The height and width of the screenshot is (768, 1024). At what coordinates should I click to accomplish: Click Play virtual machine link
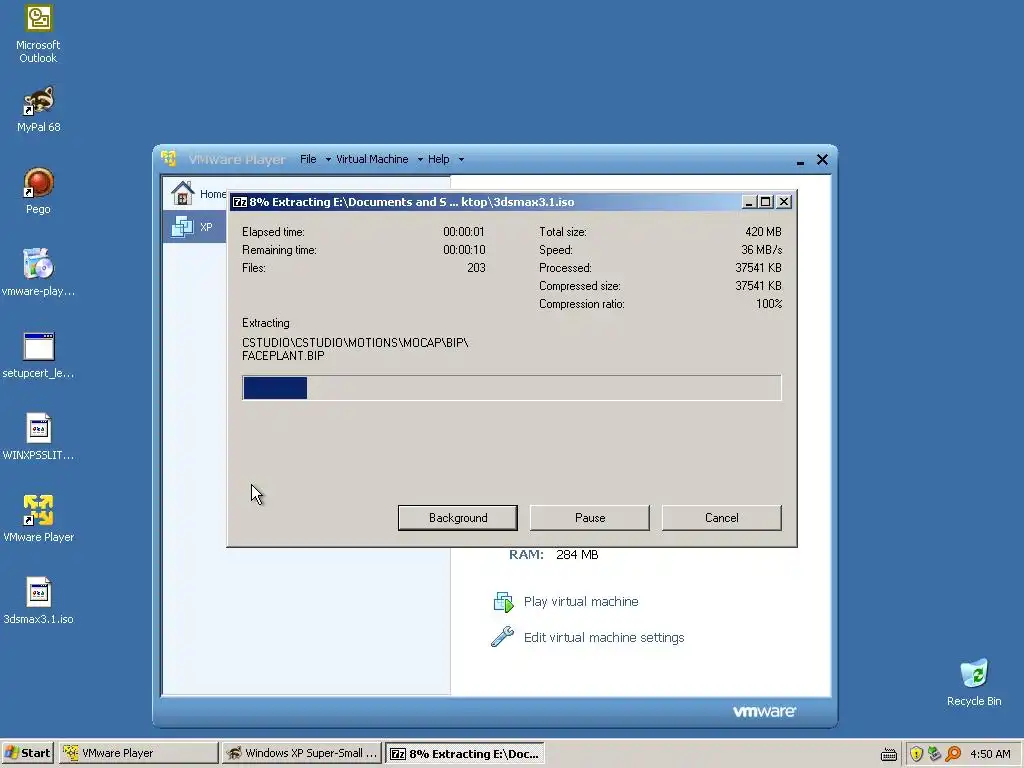click(581, 601)
